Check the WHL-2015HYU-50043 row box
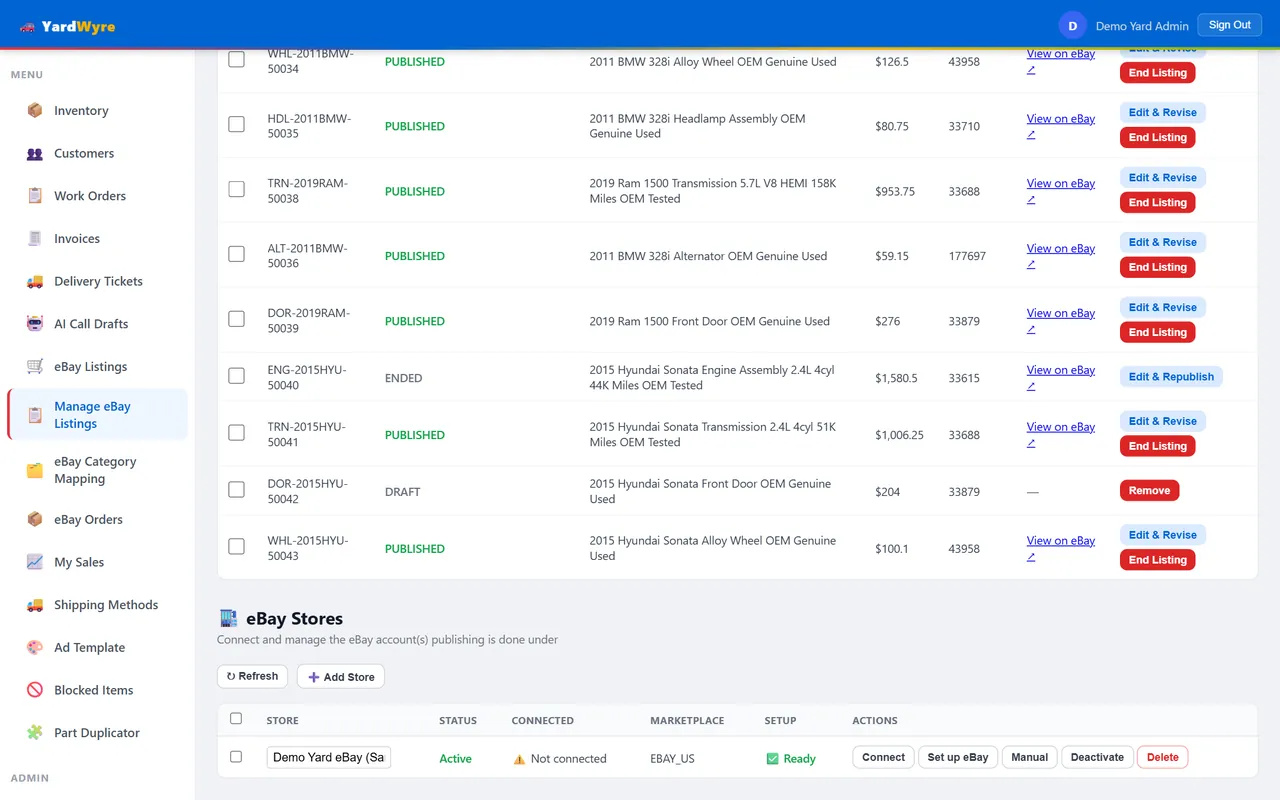Screen dimensions: 1280x800 [x=236, y=547]
